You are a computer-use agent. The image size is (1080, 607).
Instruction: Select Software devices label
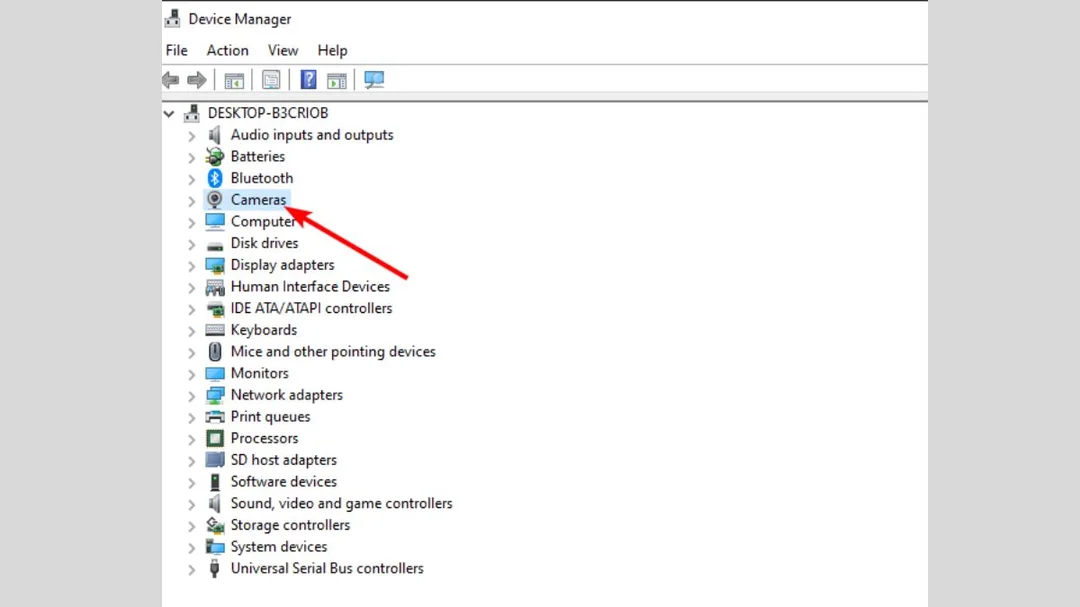coord(284,482)
